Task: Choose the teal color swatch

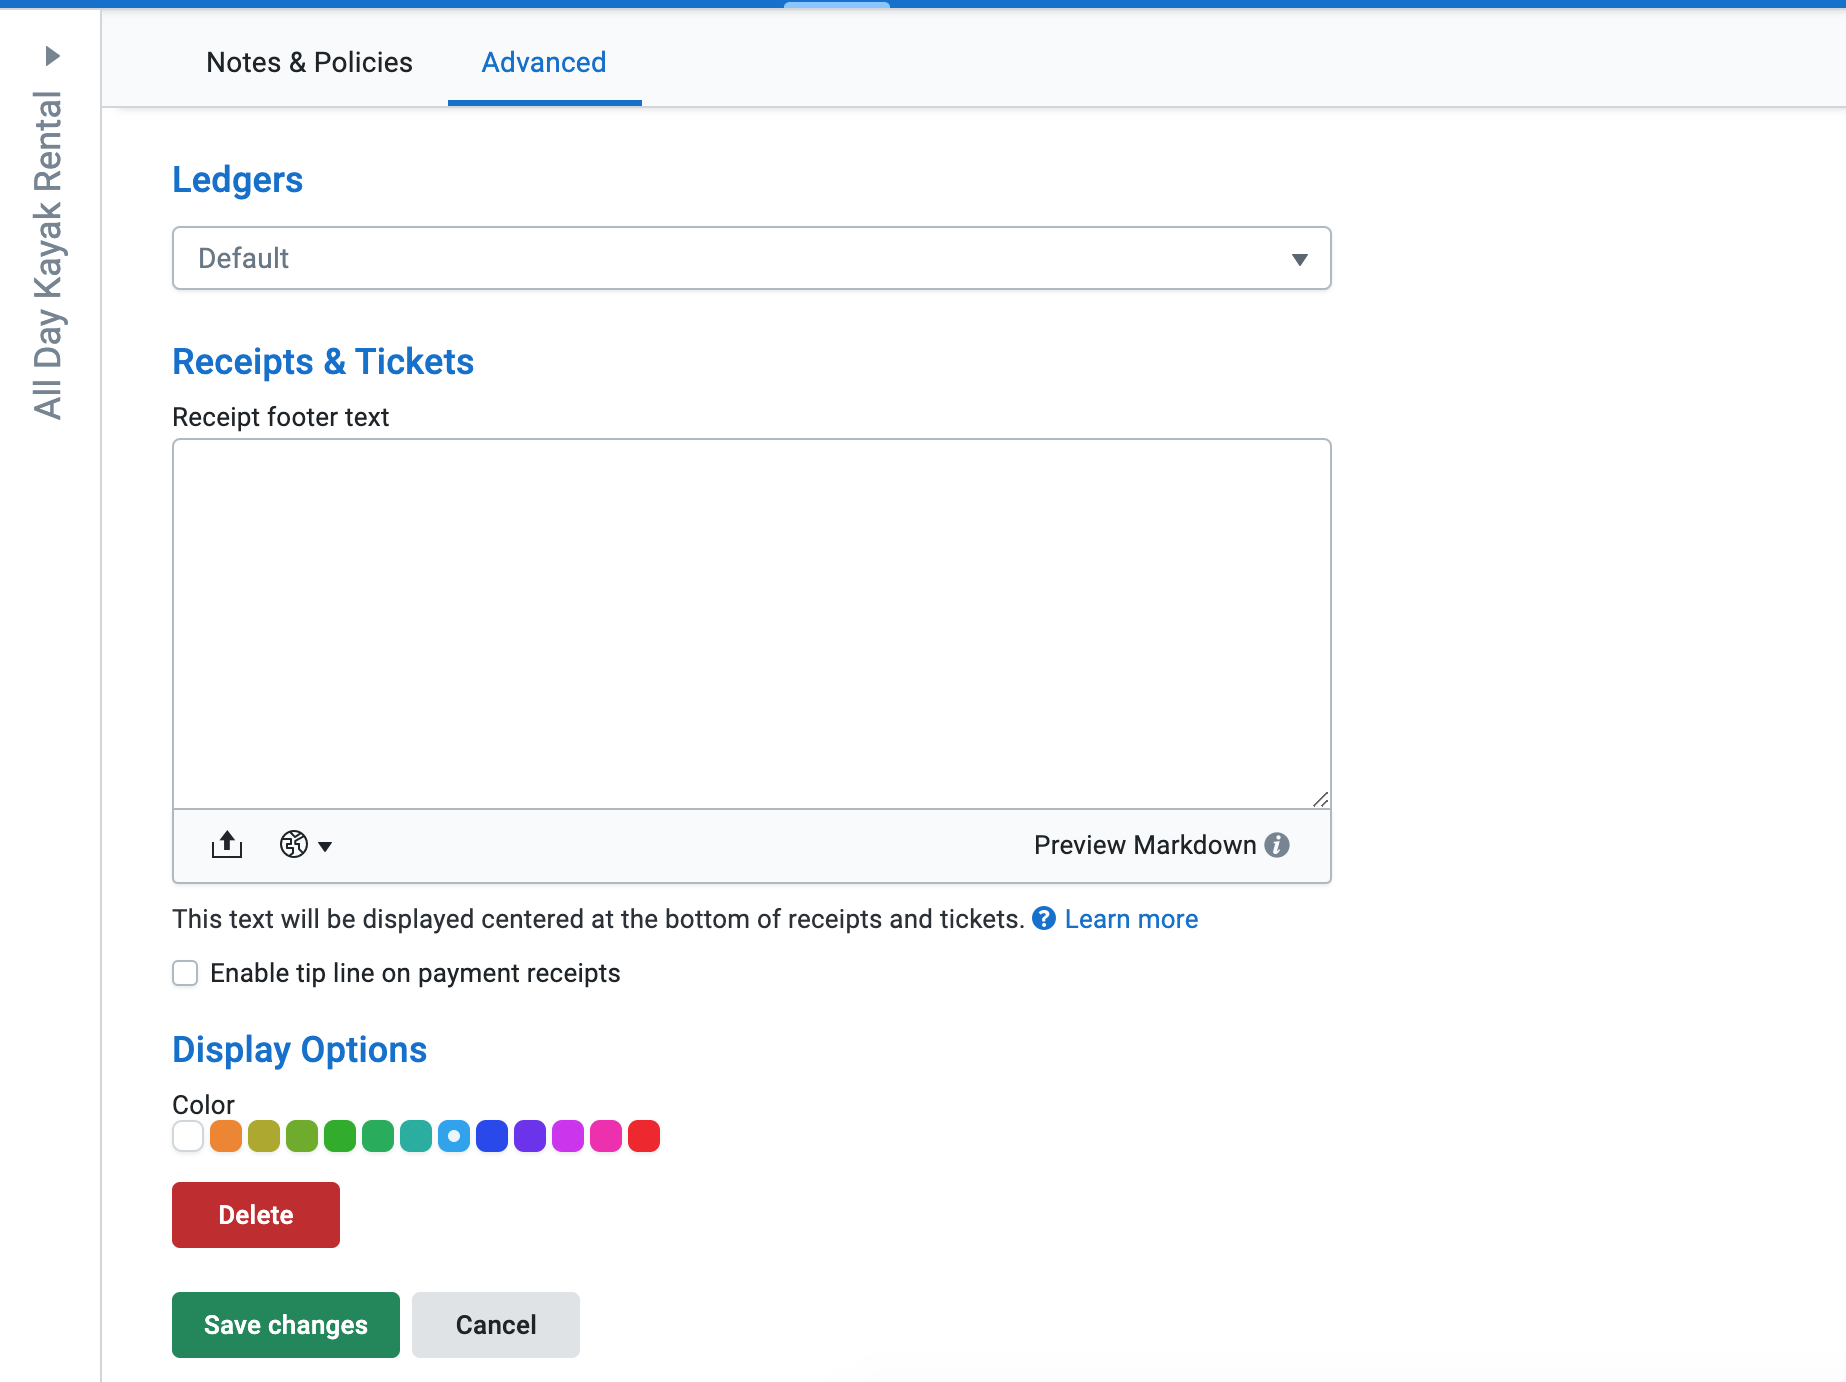Action: pyautogui.click(x=416, y=1136)
